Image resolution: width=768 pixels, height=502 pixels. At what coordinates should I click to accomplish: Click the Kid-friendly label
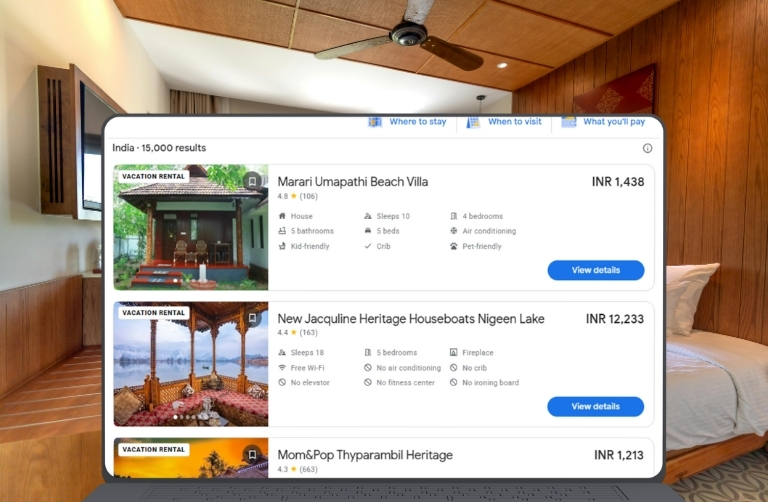pos(310,246)
